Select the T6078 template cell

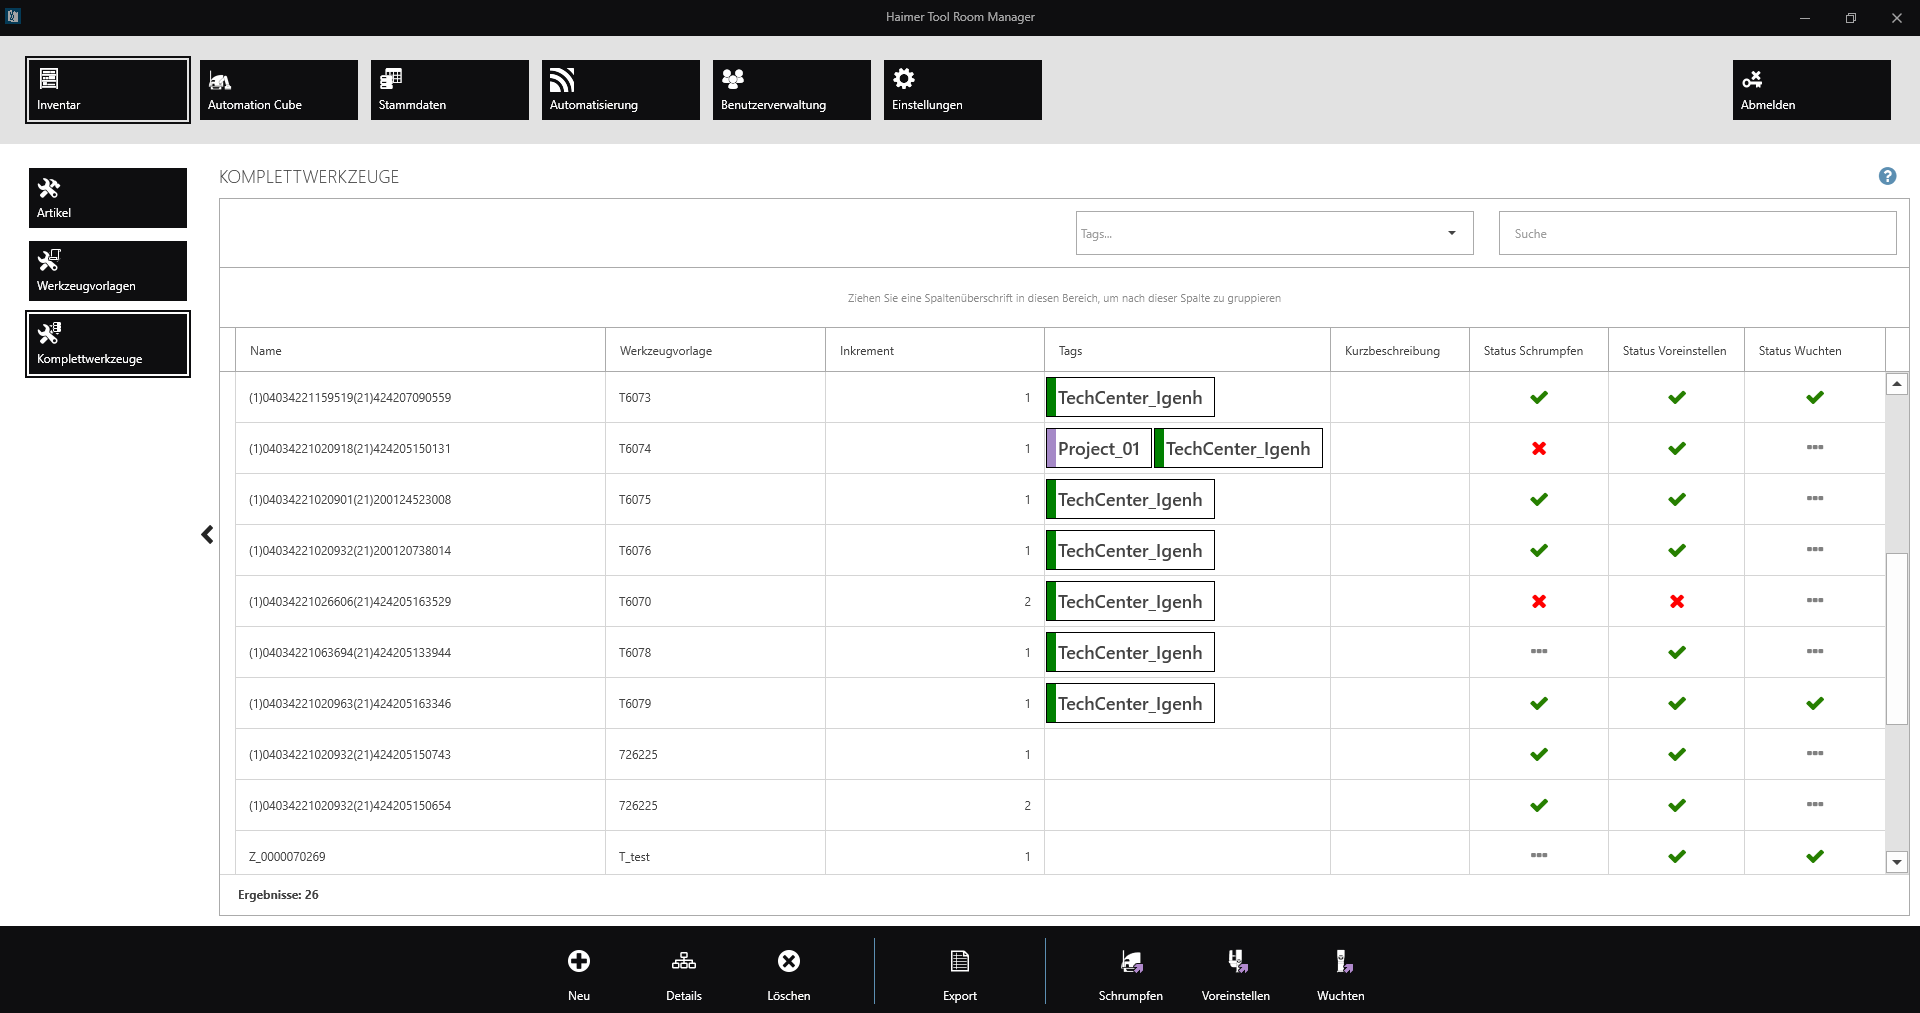pos(715,653)
